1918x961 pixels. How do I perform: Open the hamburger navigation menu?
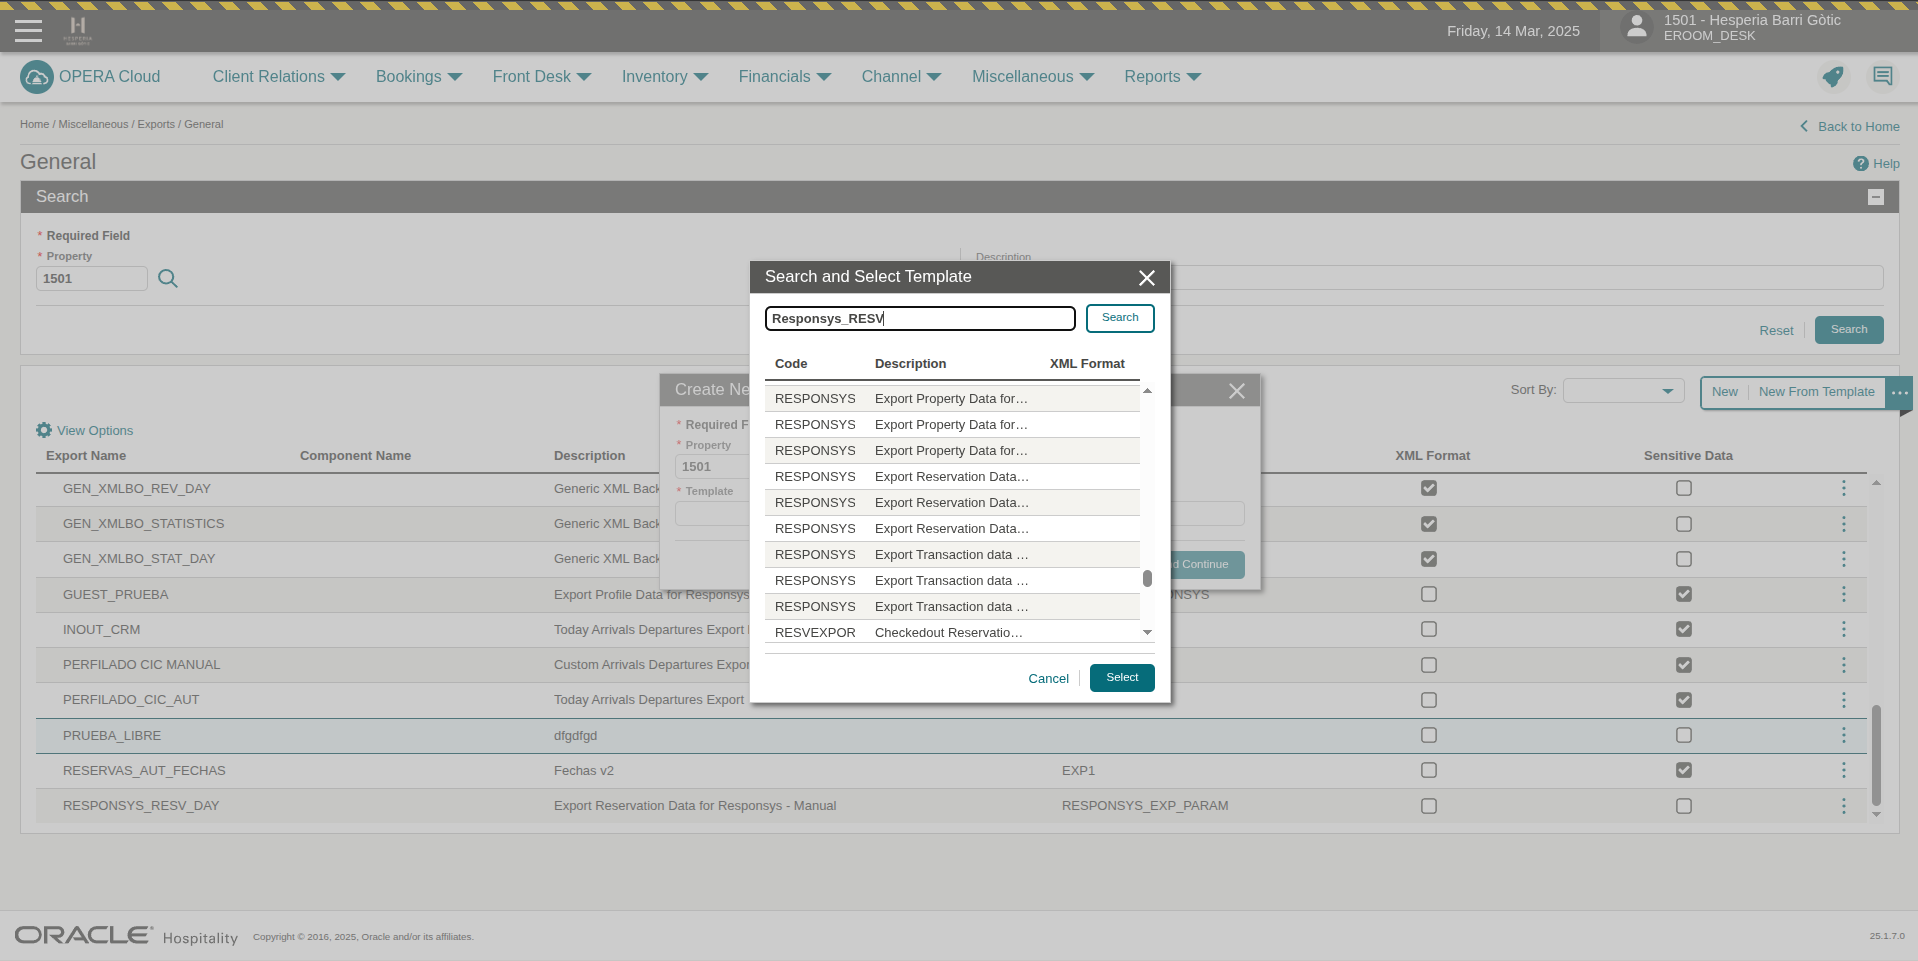pyautogui.click(x=29, y=31)
